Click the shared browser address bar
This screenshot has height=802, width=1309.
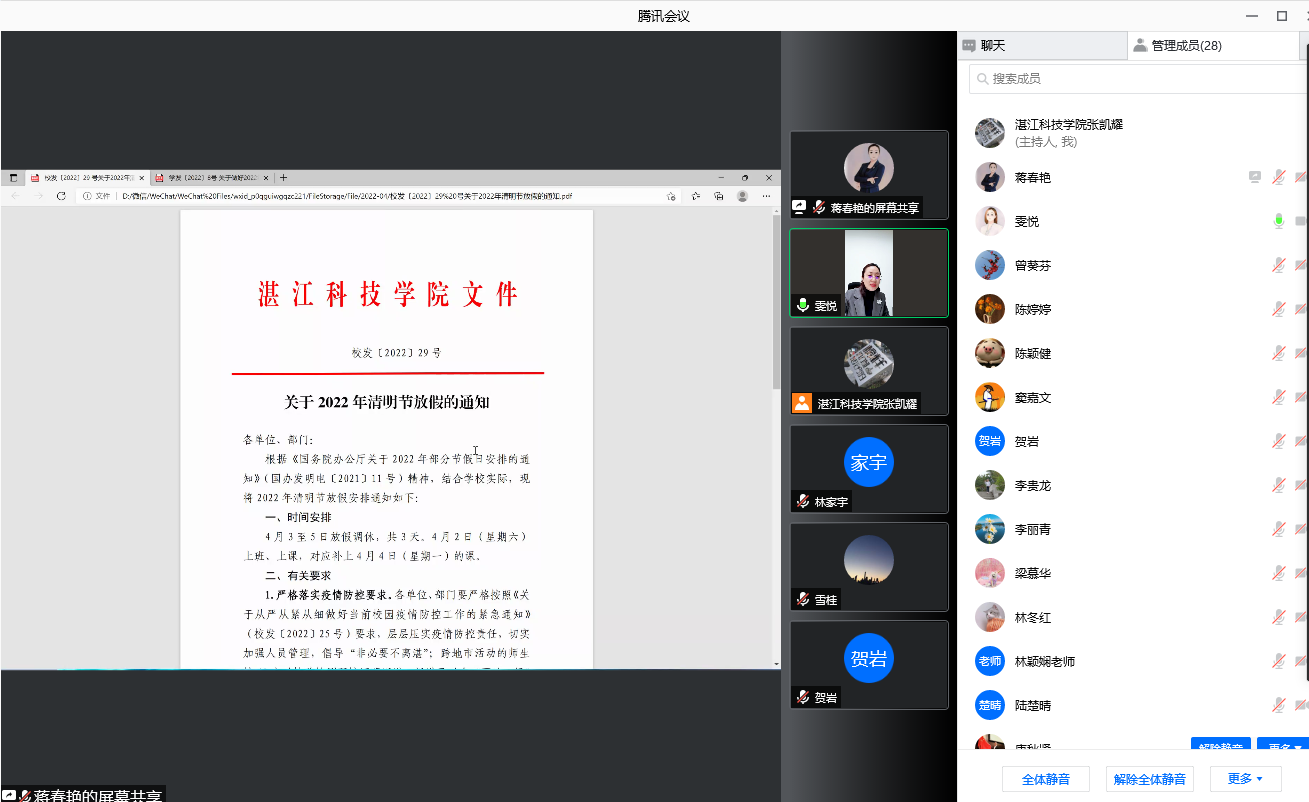click(380, 196)
